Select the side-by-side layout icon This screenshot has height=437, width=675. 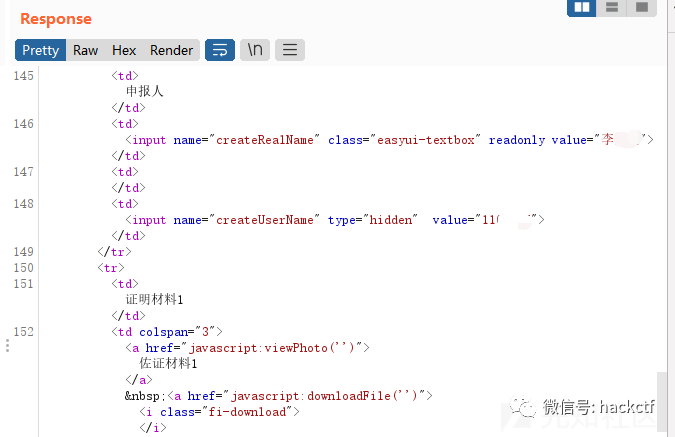point(582,8)
